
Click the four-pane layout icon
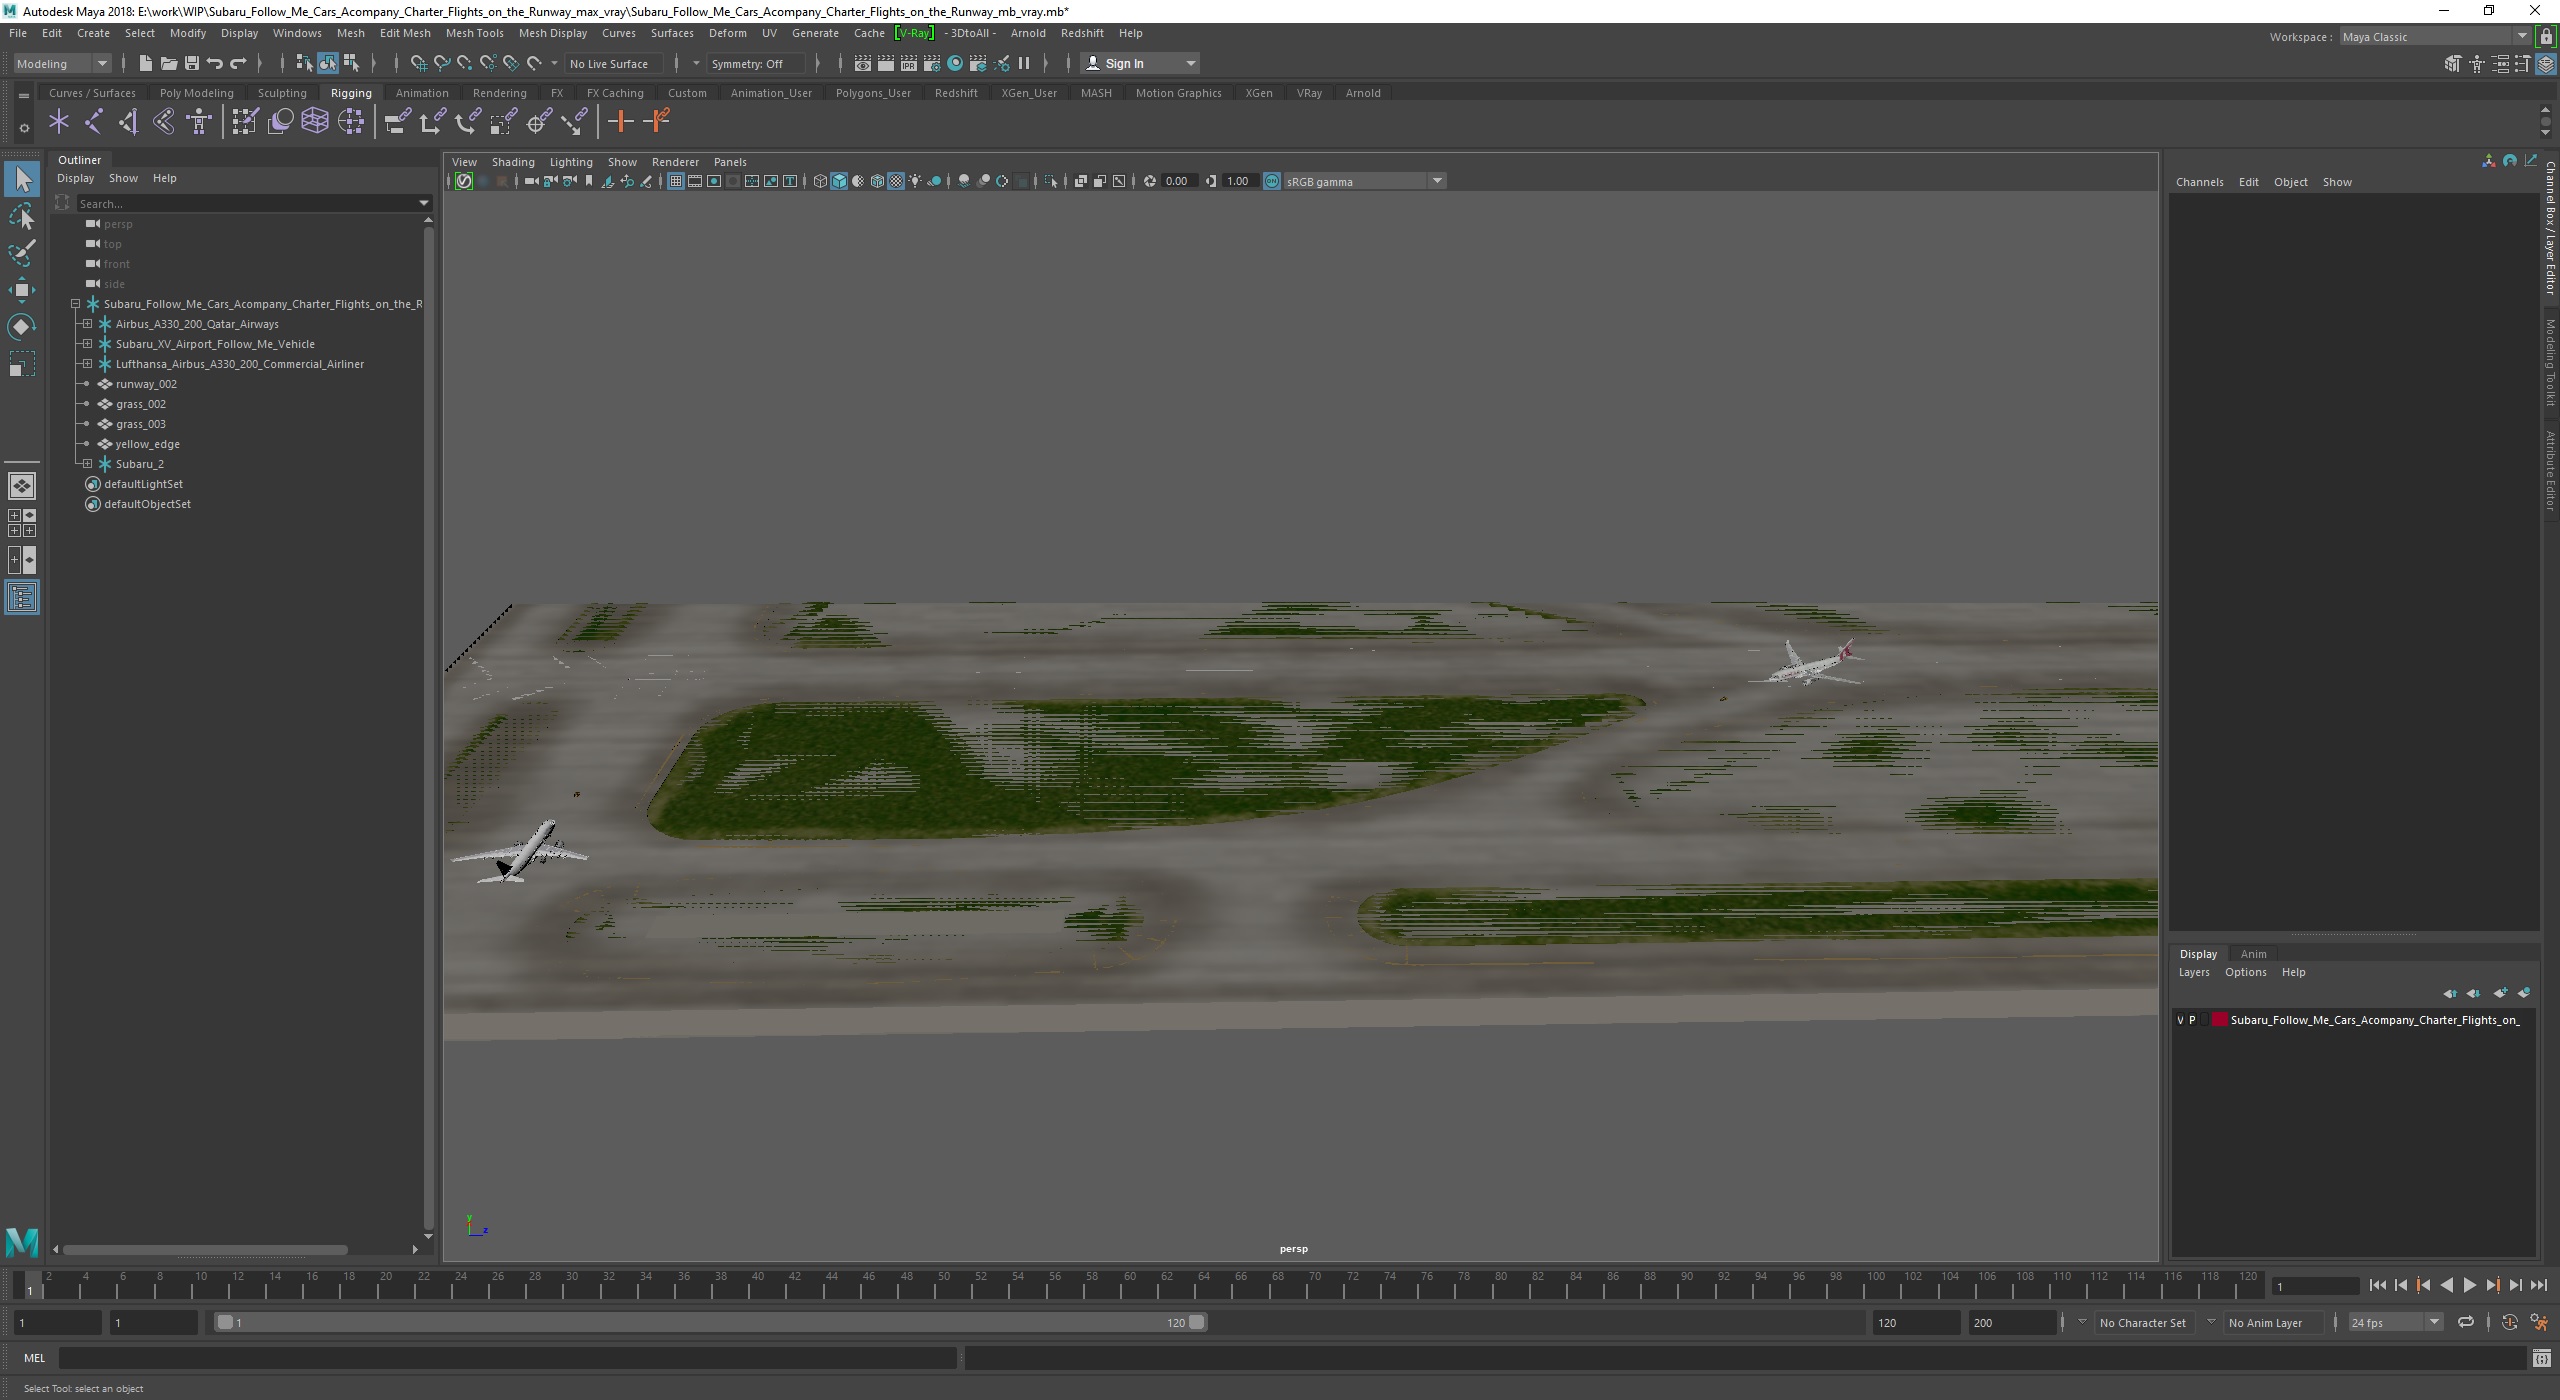pyautogui.click(x=22, y=523)
